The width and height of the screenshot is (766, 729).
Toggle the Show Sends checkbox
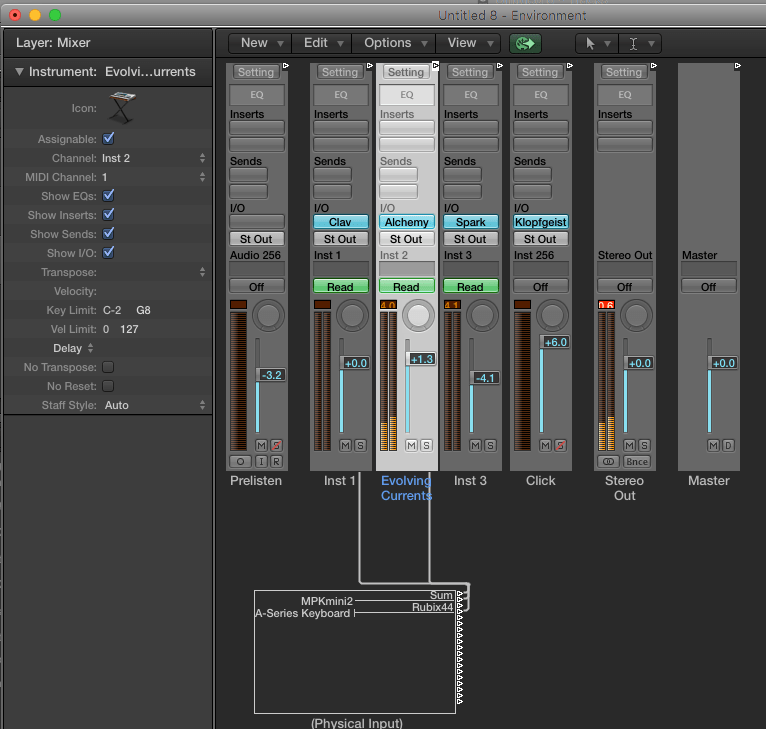pyautogui.click(x=108, y=234)
